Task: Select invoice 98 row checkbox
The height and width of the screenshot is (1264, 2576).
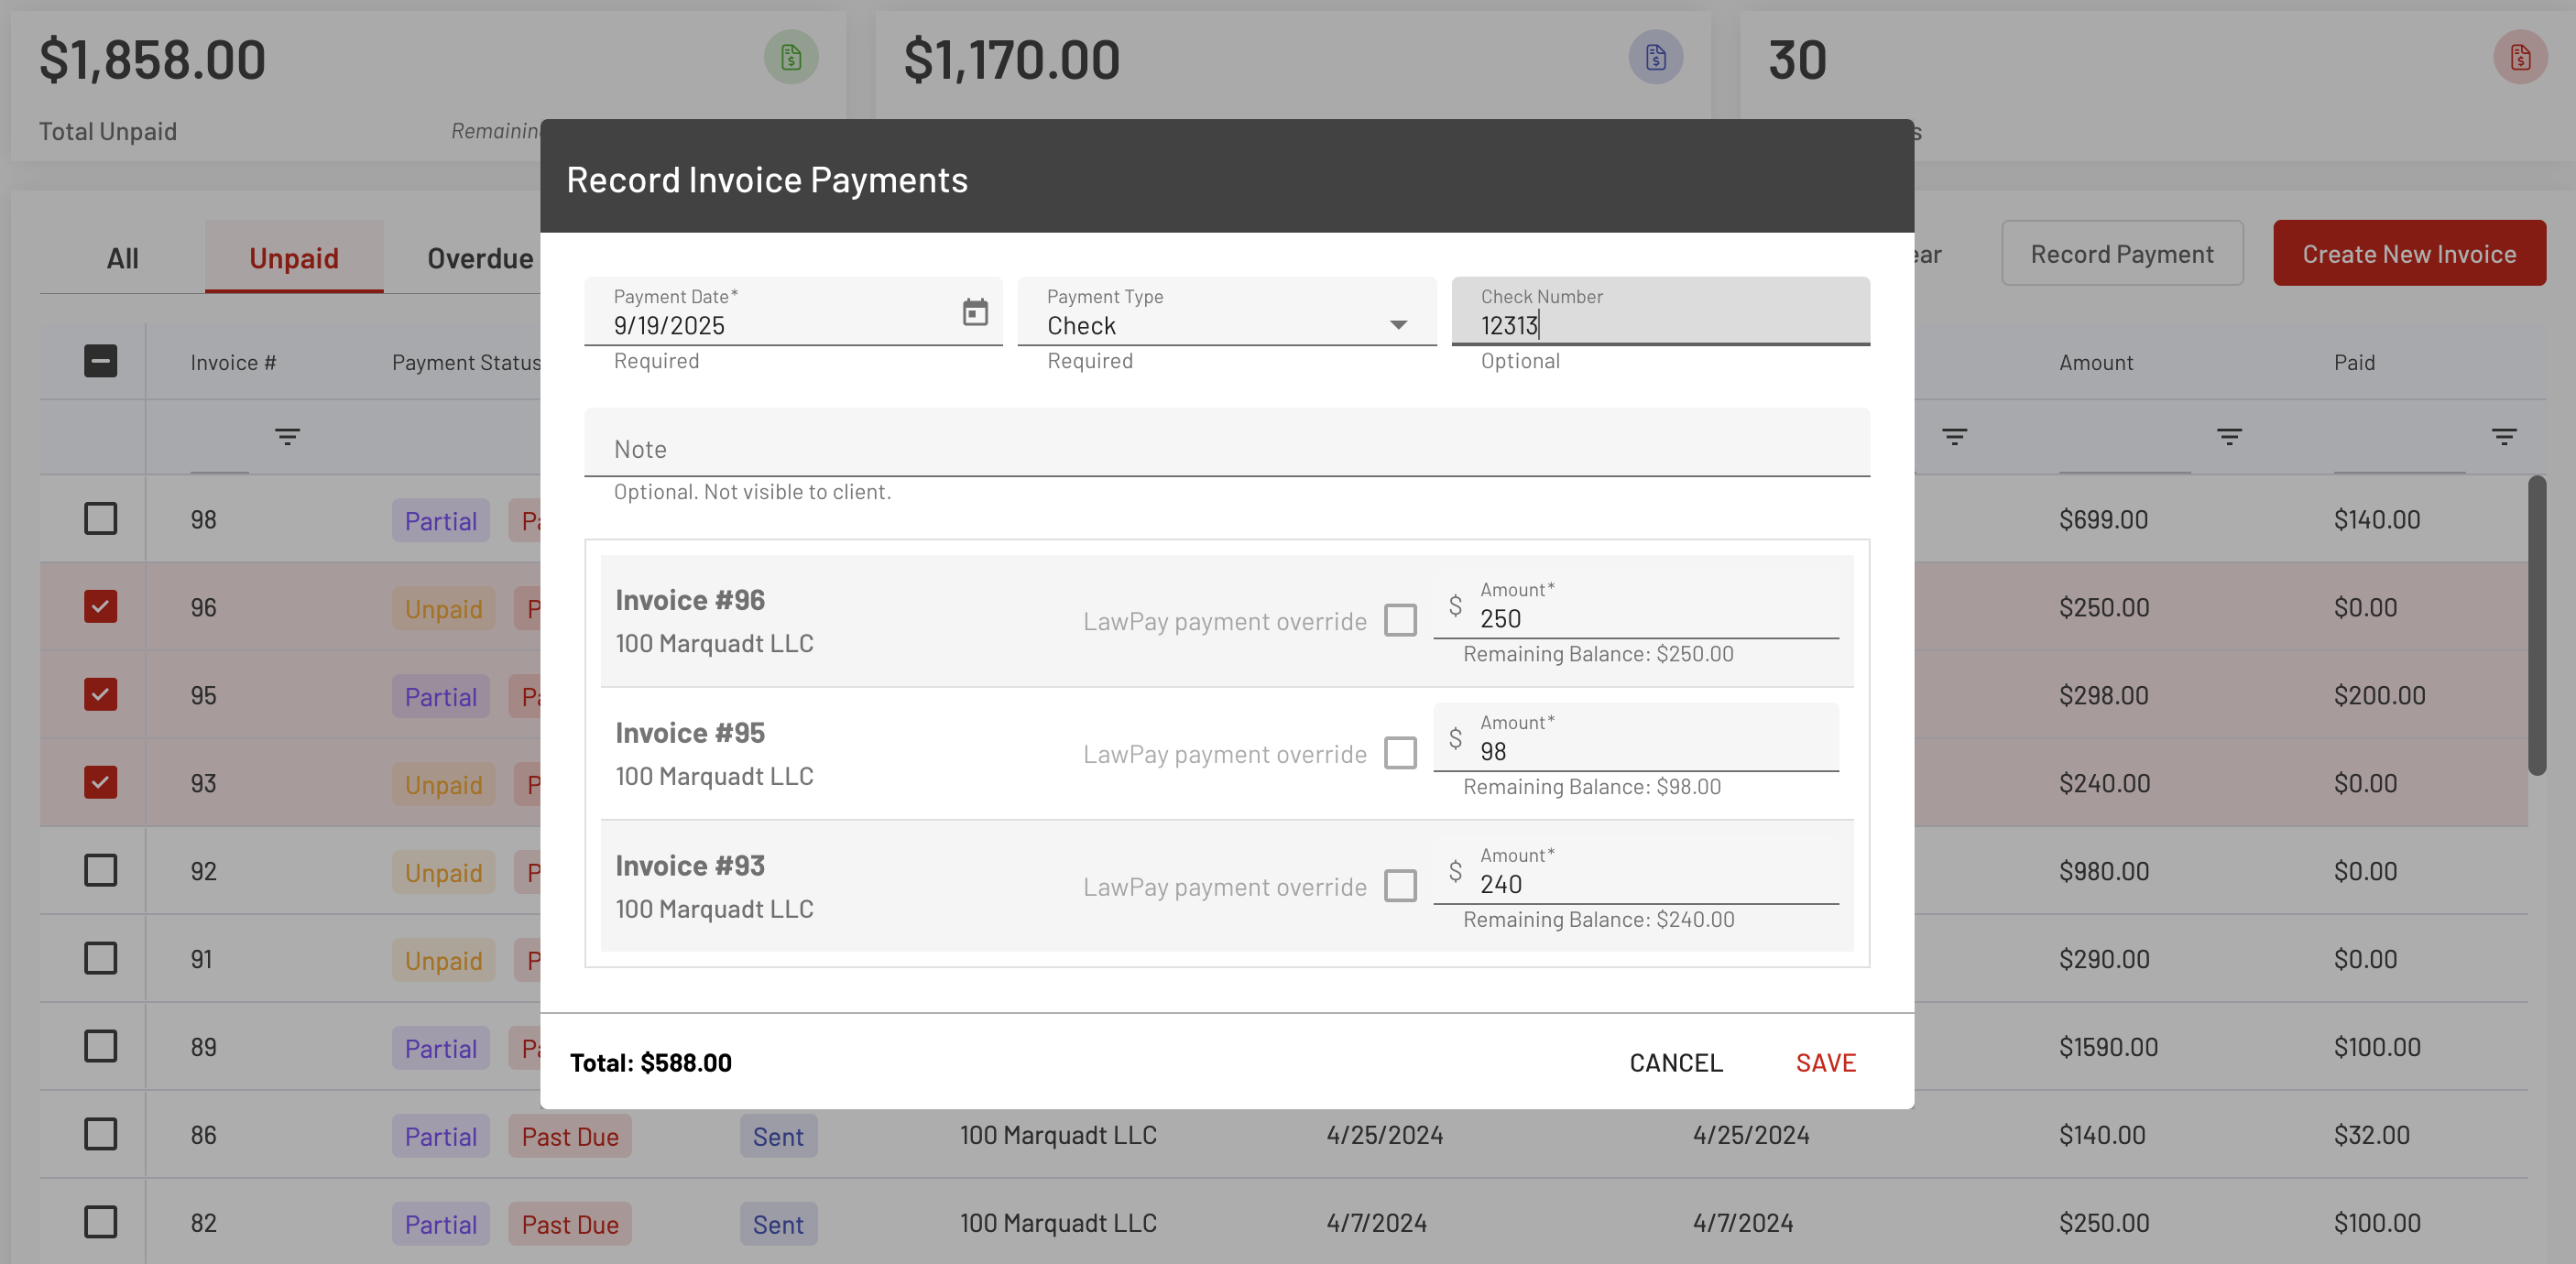Action: click(100, 519)
